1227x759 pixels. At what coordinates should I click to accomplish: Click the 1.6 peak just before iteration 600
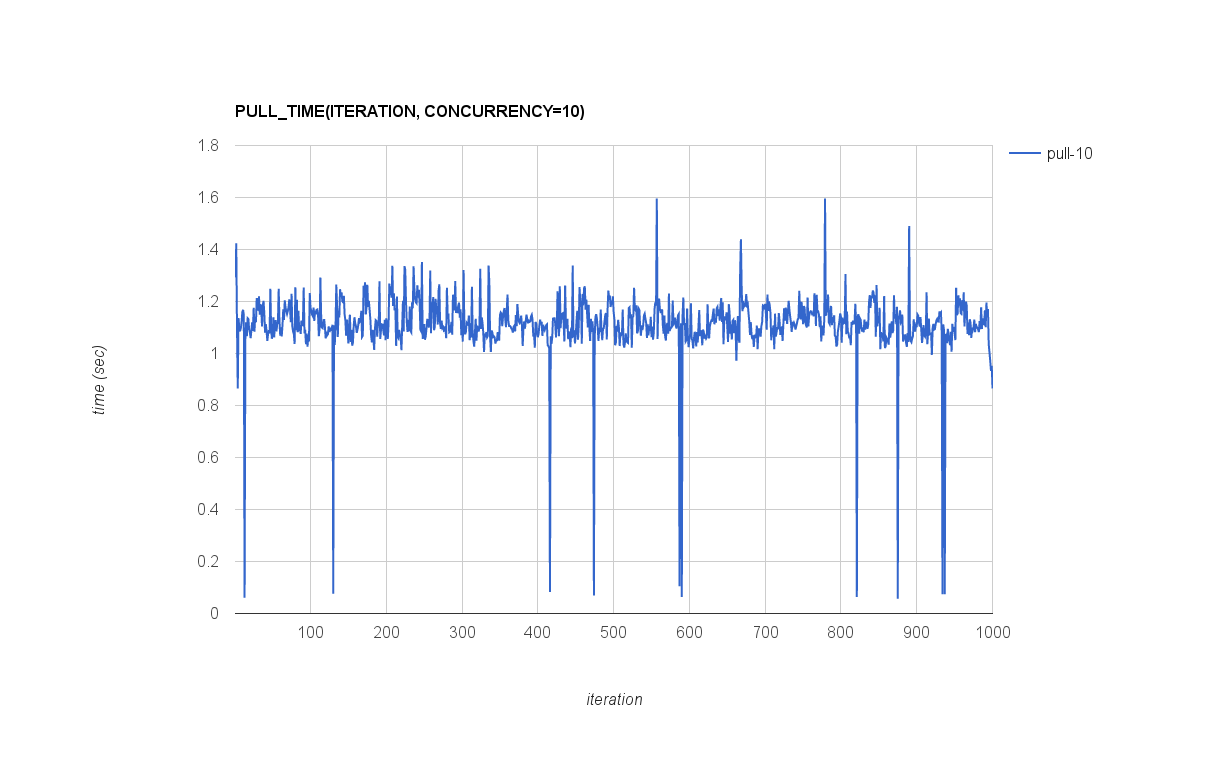(x=656, y=200)
